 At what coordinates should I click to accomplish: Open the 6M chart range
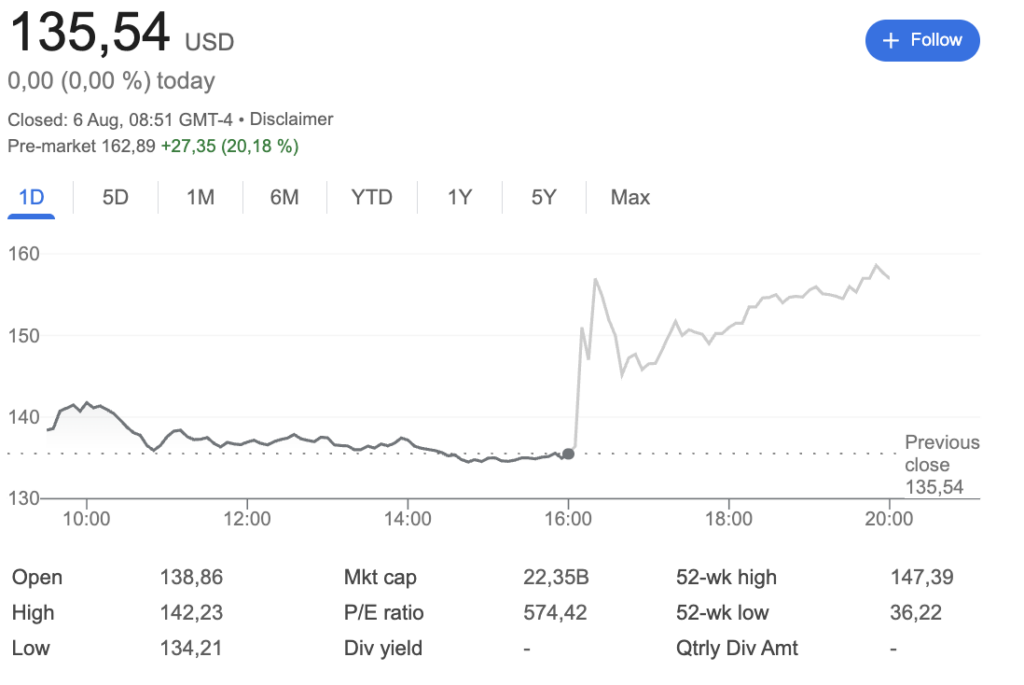[284, 197]
